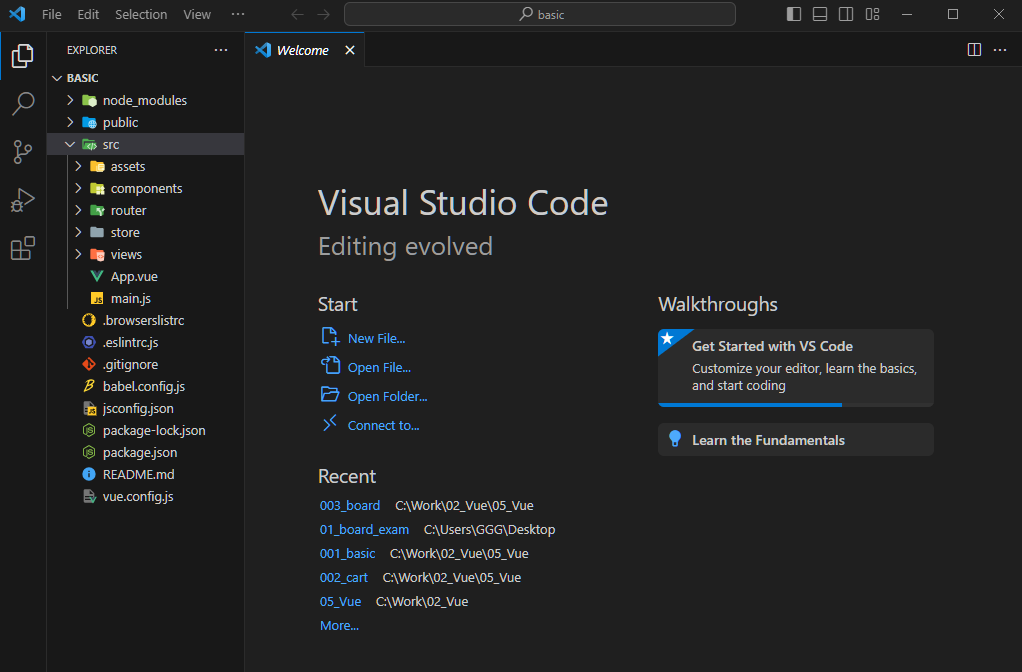Open the Extensions view
1022x672 pixels.
click(x=22, y=249)
